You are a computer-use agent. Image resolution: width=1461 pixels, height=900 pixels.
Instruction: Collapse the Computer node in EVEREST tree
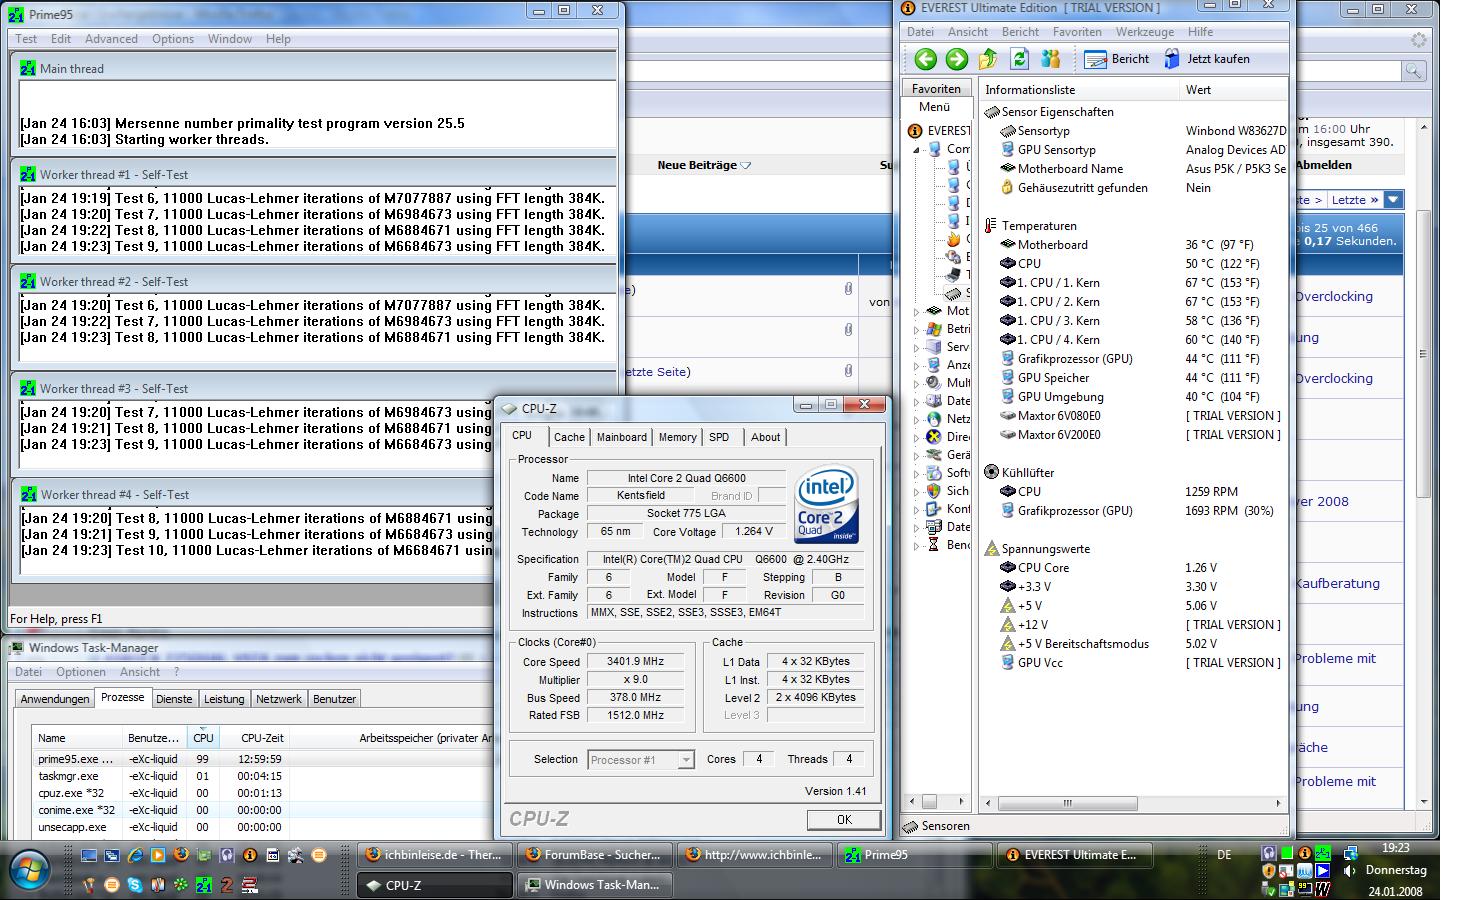click(916, 150)
